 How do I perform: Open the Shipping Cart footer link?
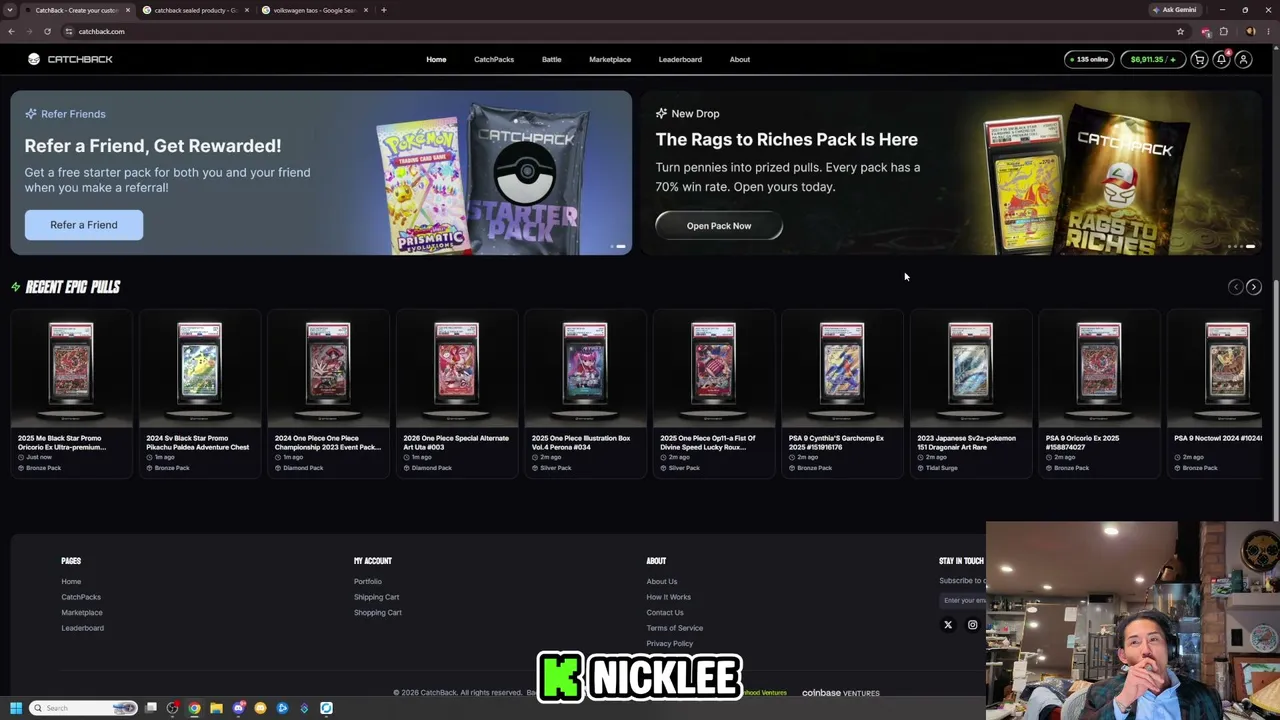[376, 597]
